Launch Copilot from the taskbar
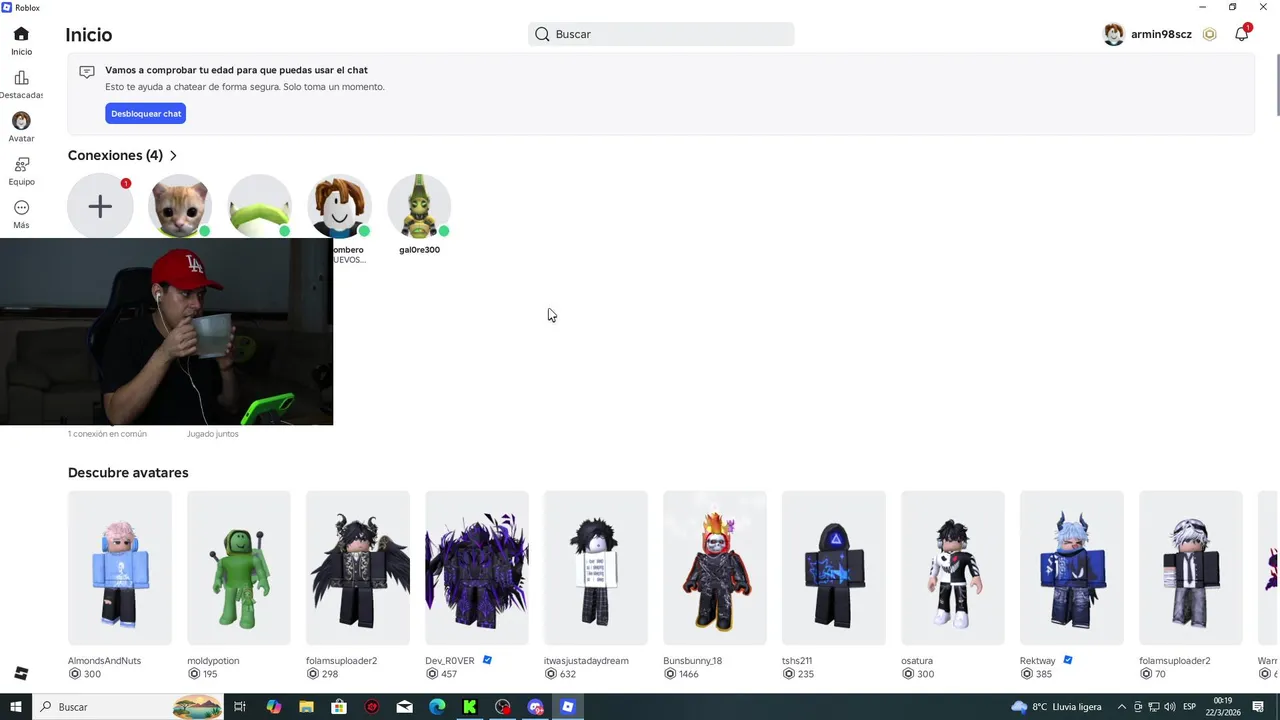The width and height of the screenshot is (1280, 720). pyautogui.click(x=274, y=707)
